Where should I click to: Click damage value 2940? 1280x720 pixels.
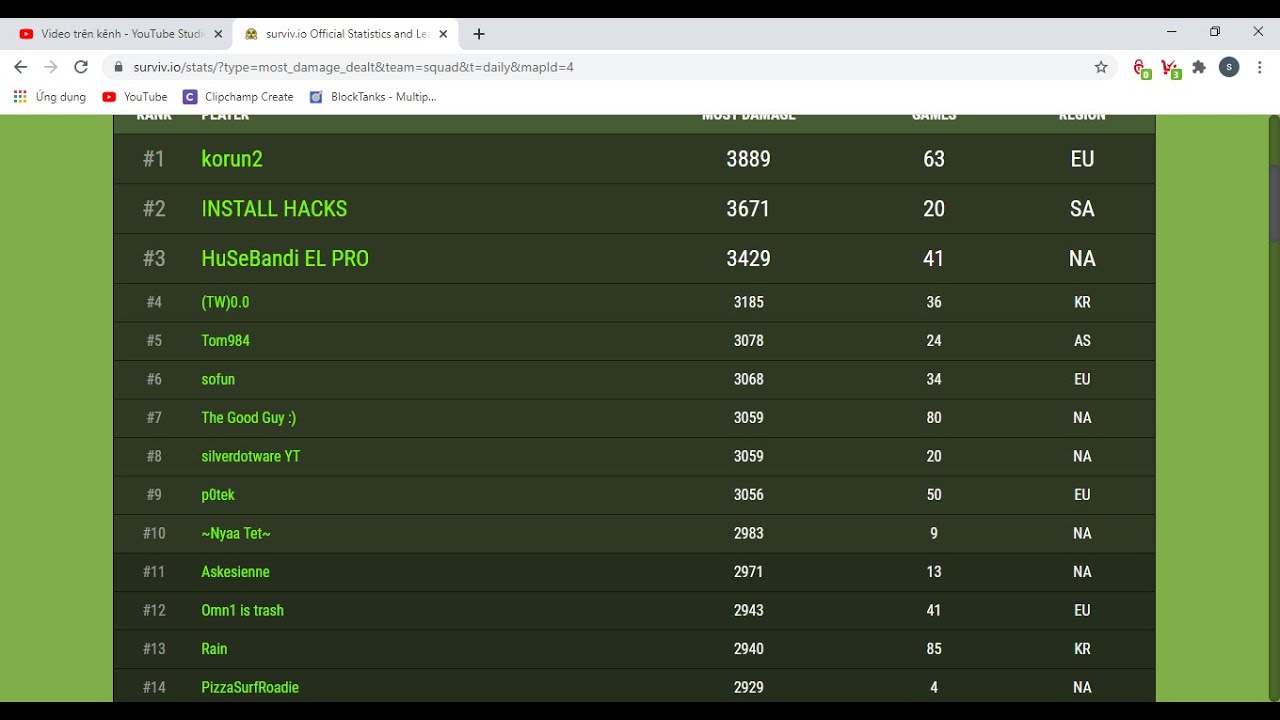pyautogui.click(x=748, y=649)
